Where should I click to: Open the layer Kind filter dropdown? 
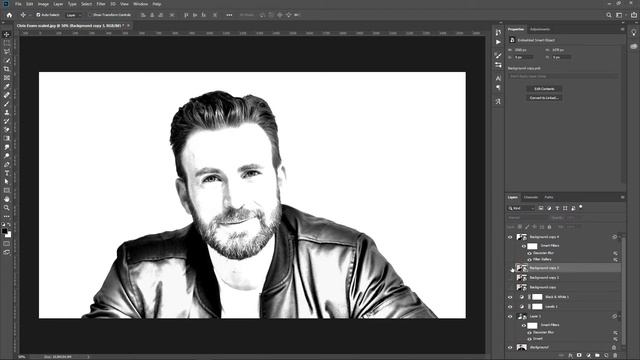click(521, 208)
